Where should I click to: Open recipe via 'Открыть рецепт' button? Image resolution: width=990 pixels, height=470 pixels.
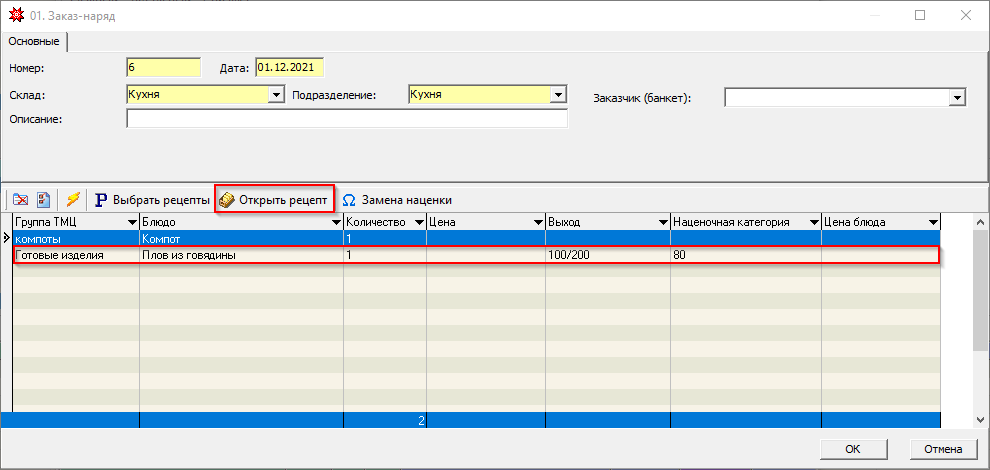click(274, 200)
